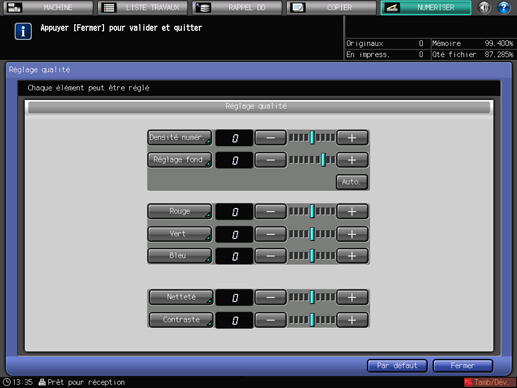Increase Réglage fond with plus button

click(x=352, y=160)
